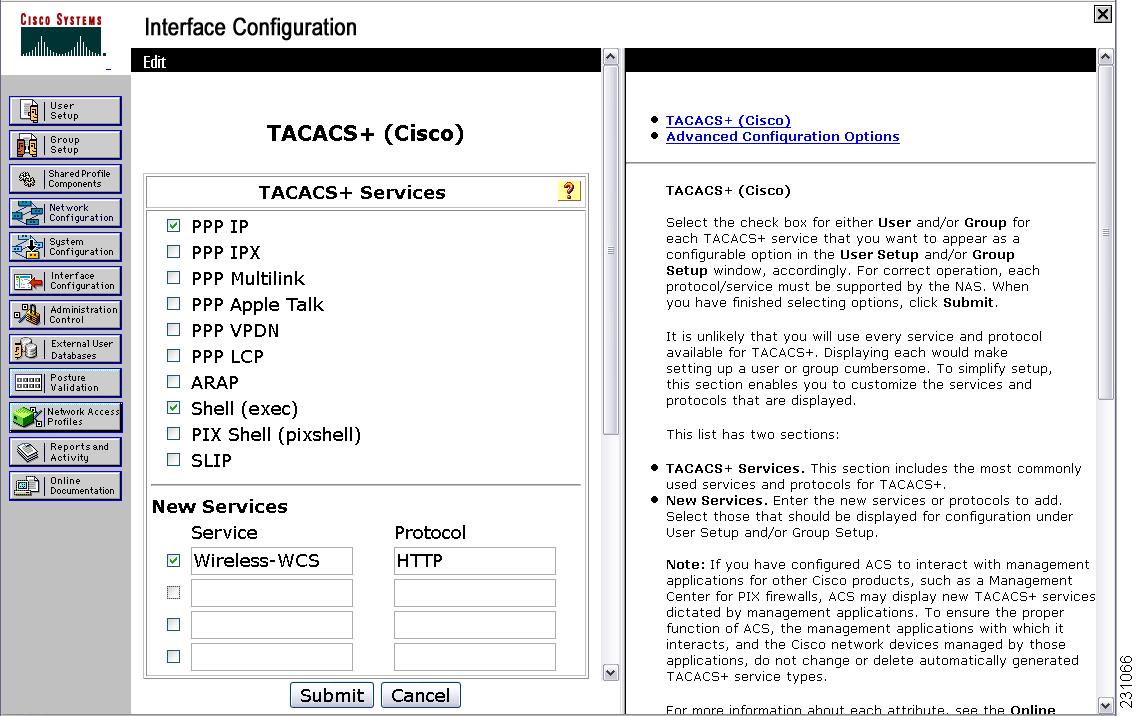The width and height of the screenshot is (1137, 716).
Task: Click the HTTP protocol field
Action: 475,561
